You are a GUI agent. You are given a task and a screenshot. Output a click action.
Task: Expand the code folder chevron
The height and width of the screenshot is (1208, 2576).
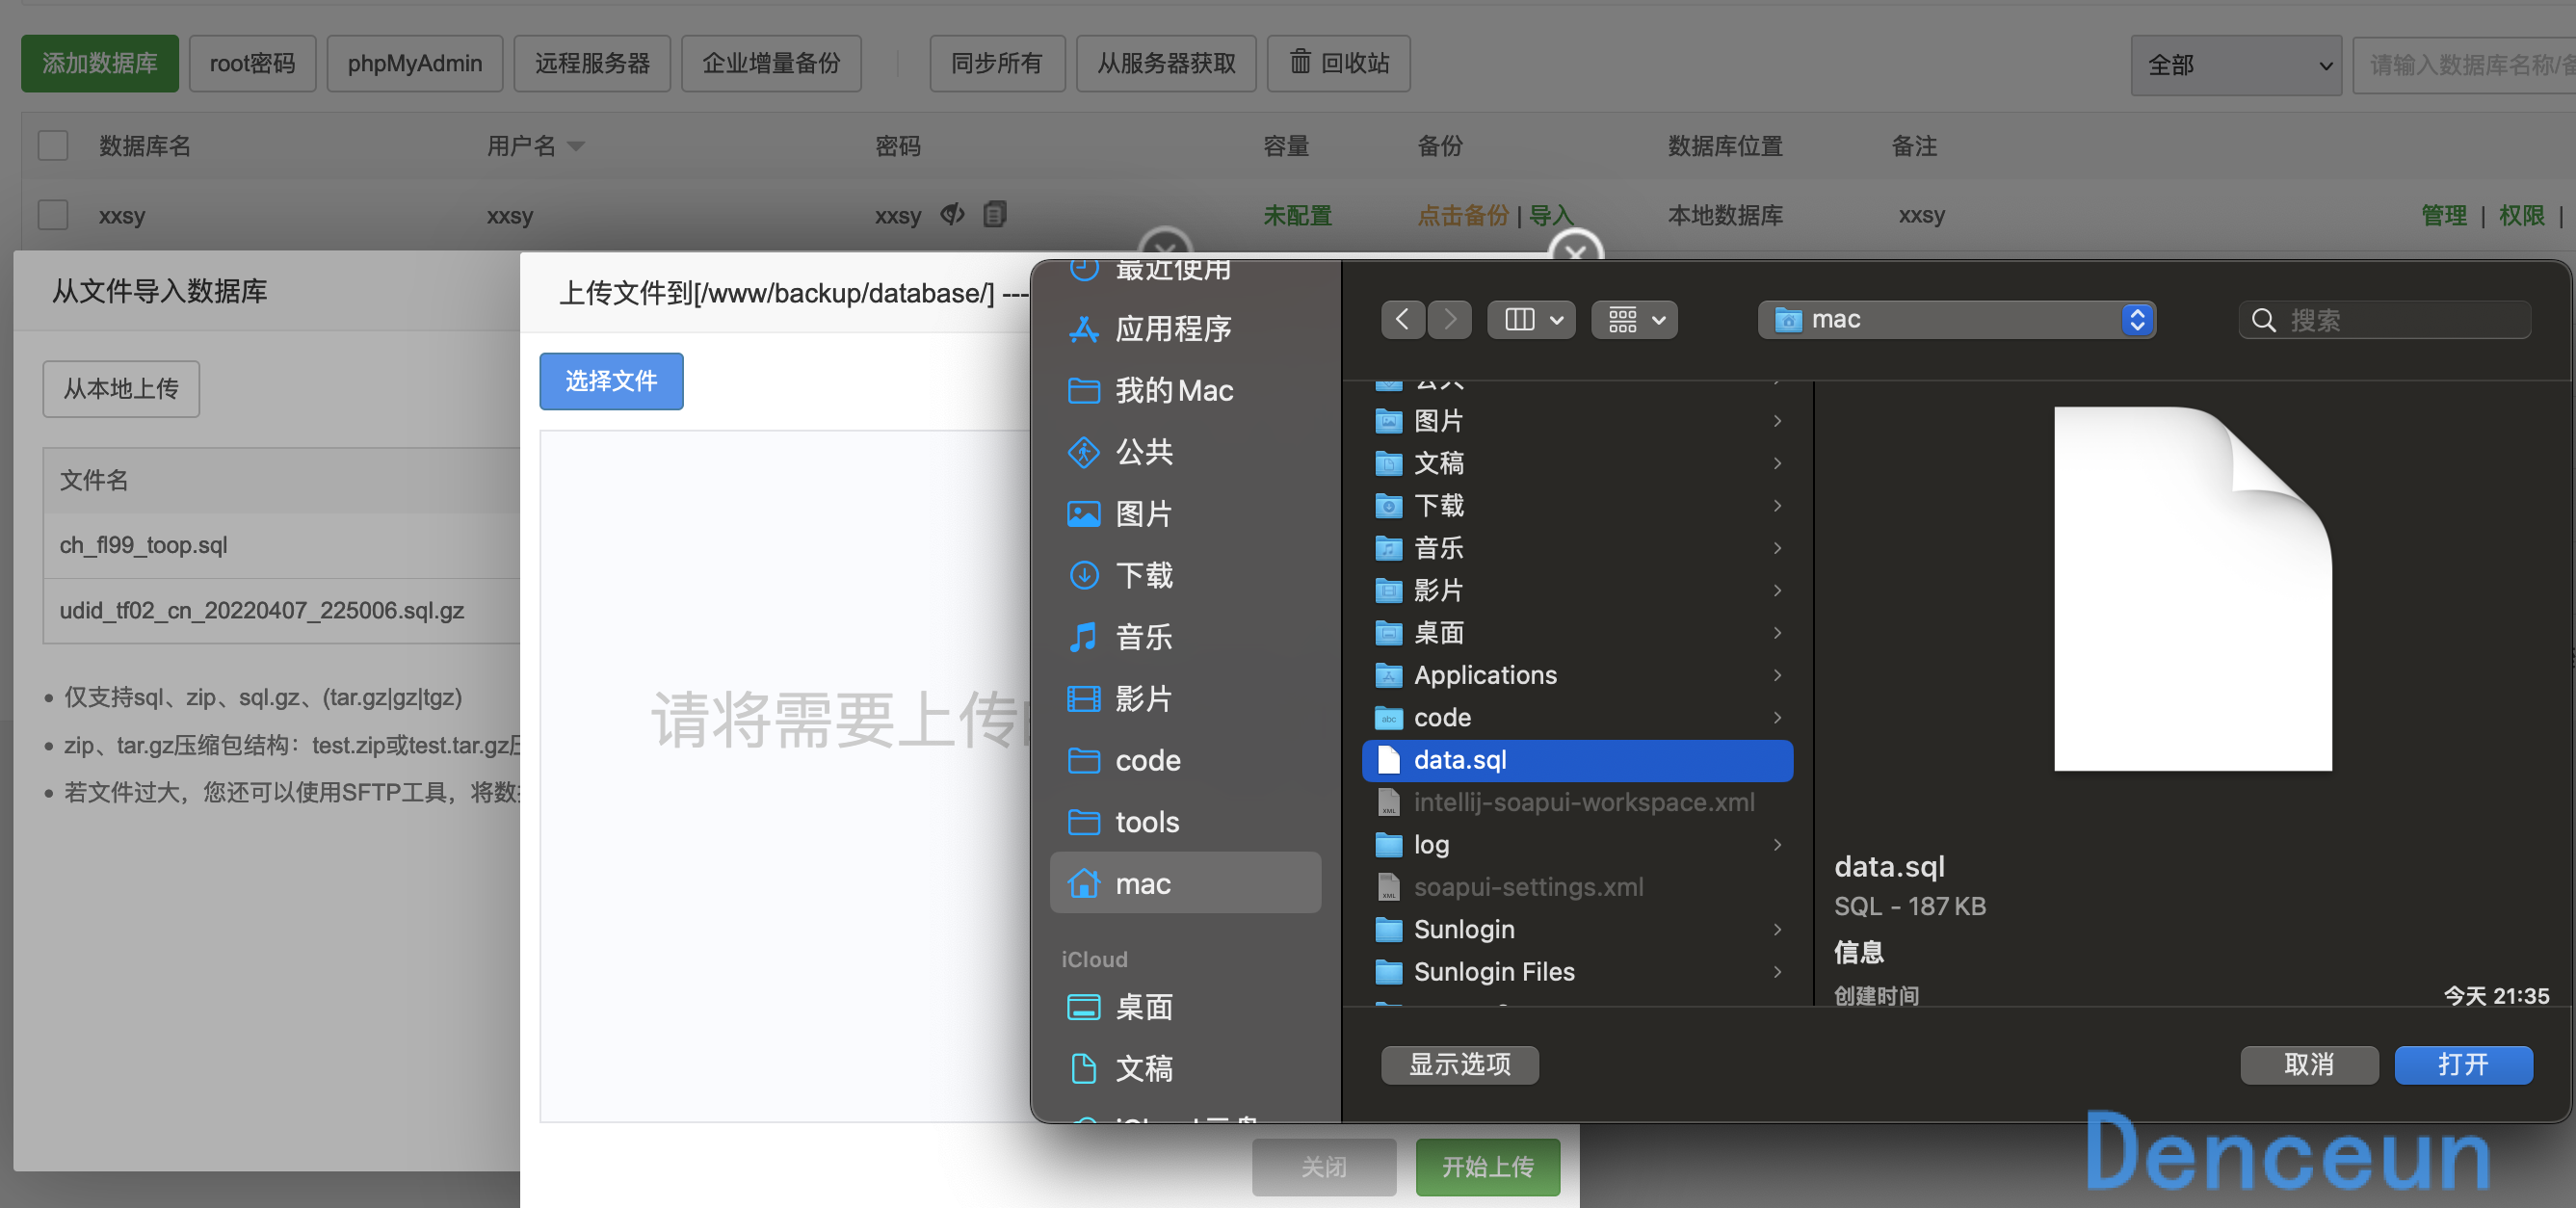[1777, 718]
